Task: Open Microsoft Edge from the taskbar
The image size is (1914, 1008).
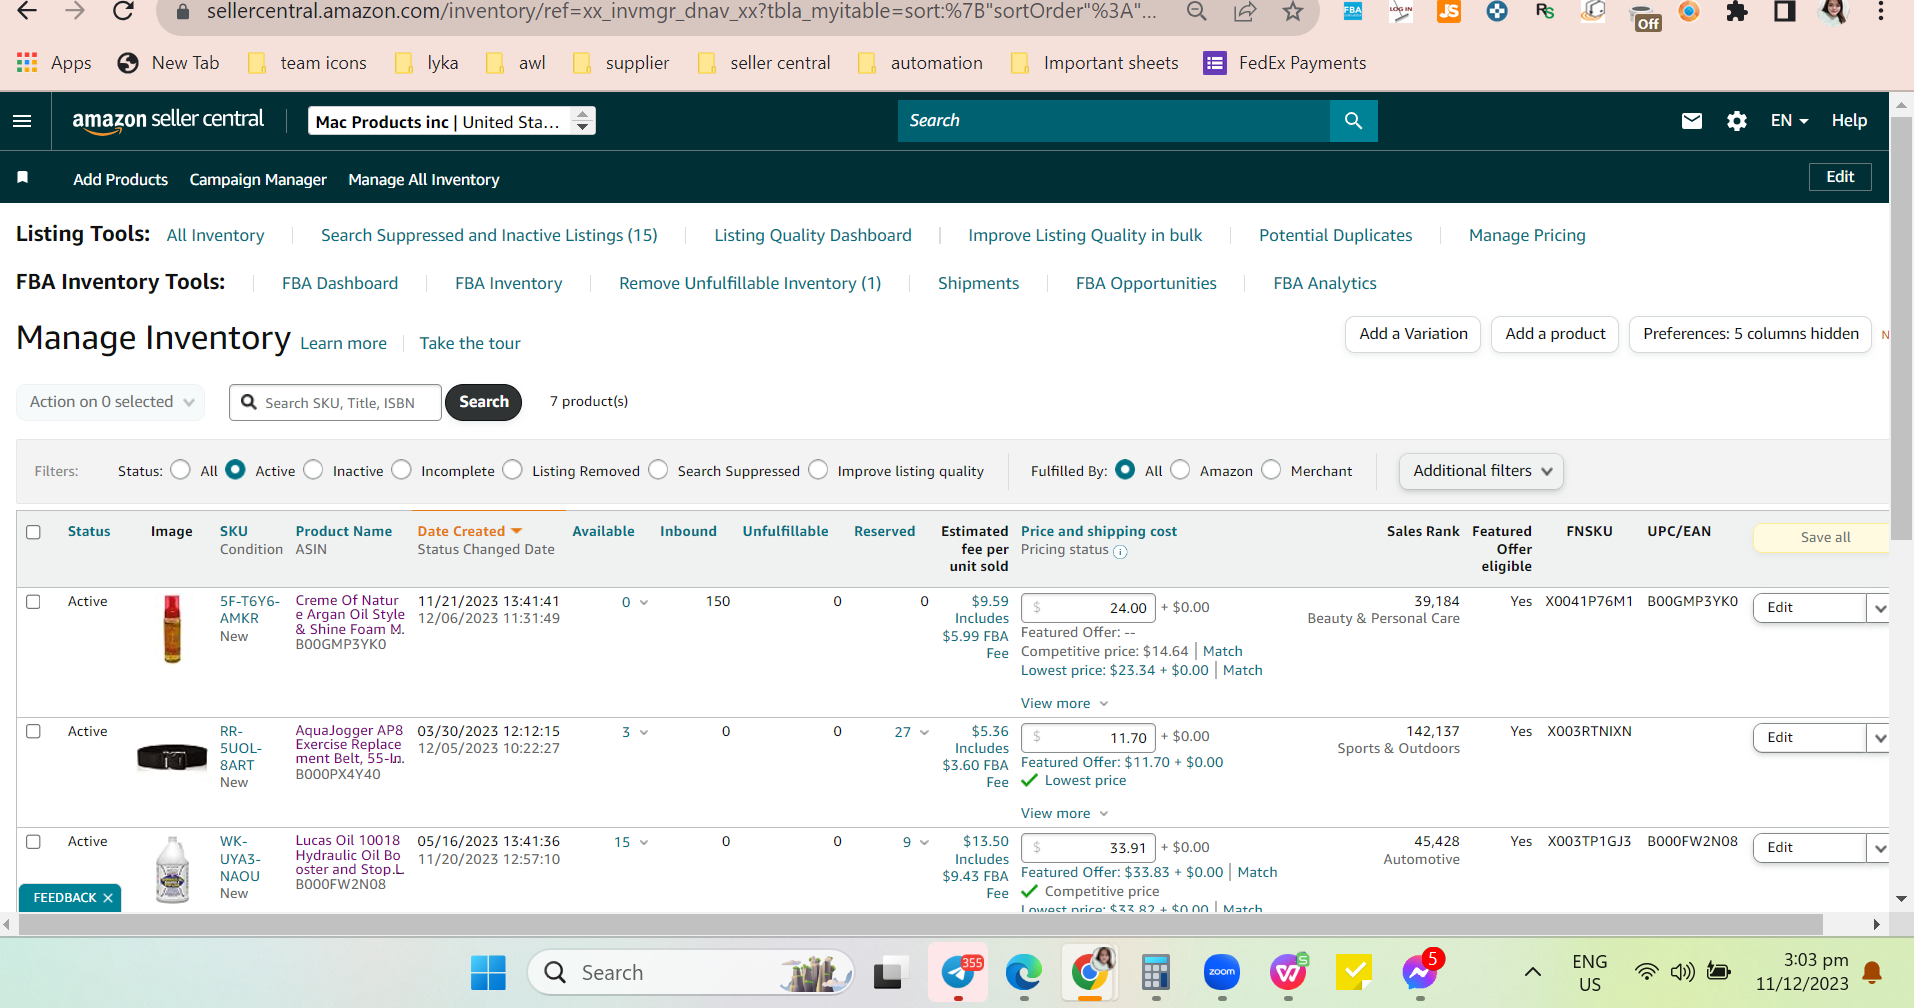Action: pos(1024,972)
